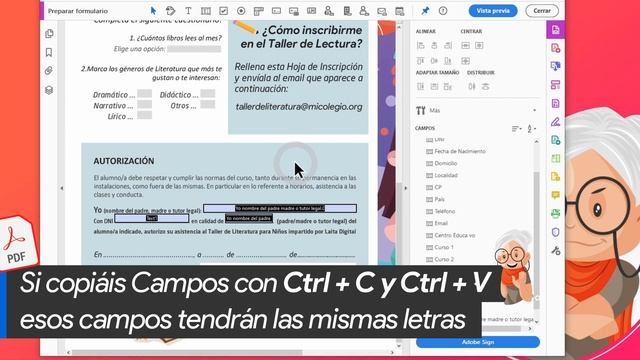Choose the dropdown field tool
640x360 pixels.
click(276, 11)
